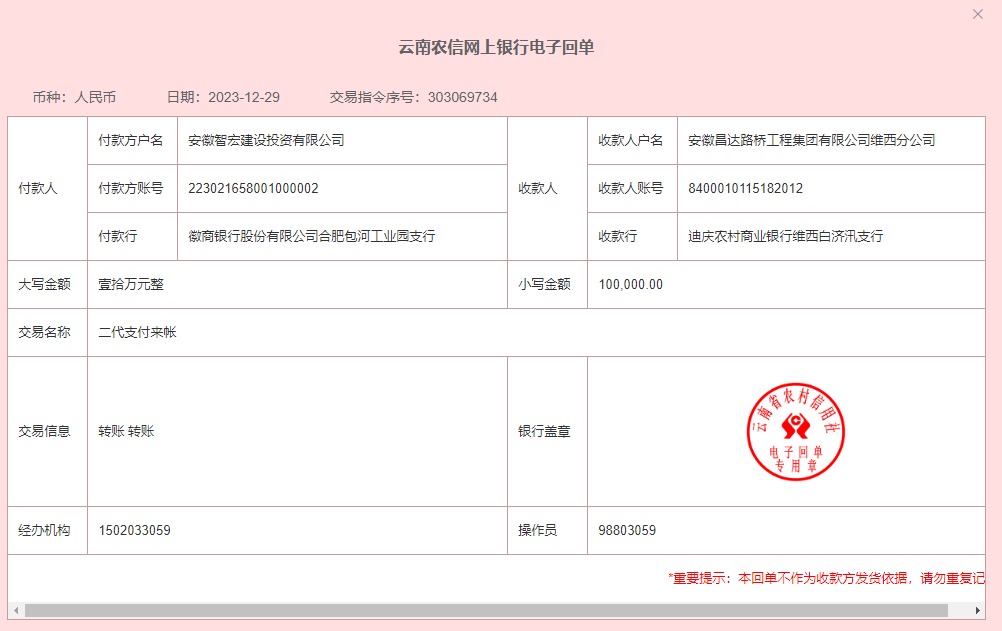Image resolution: width=1002 pixels, height=631 pixels.
Task: Click handling institution code 1502033059
Action: point(134,531)
